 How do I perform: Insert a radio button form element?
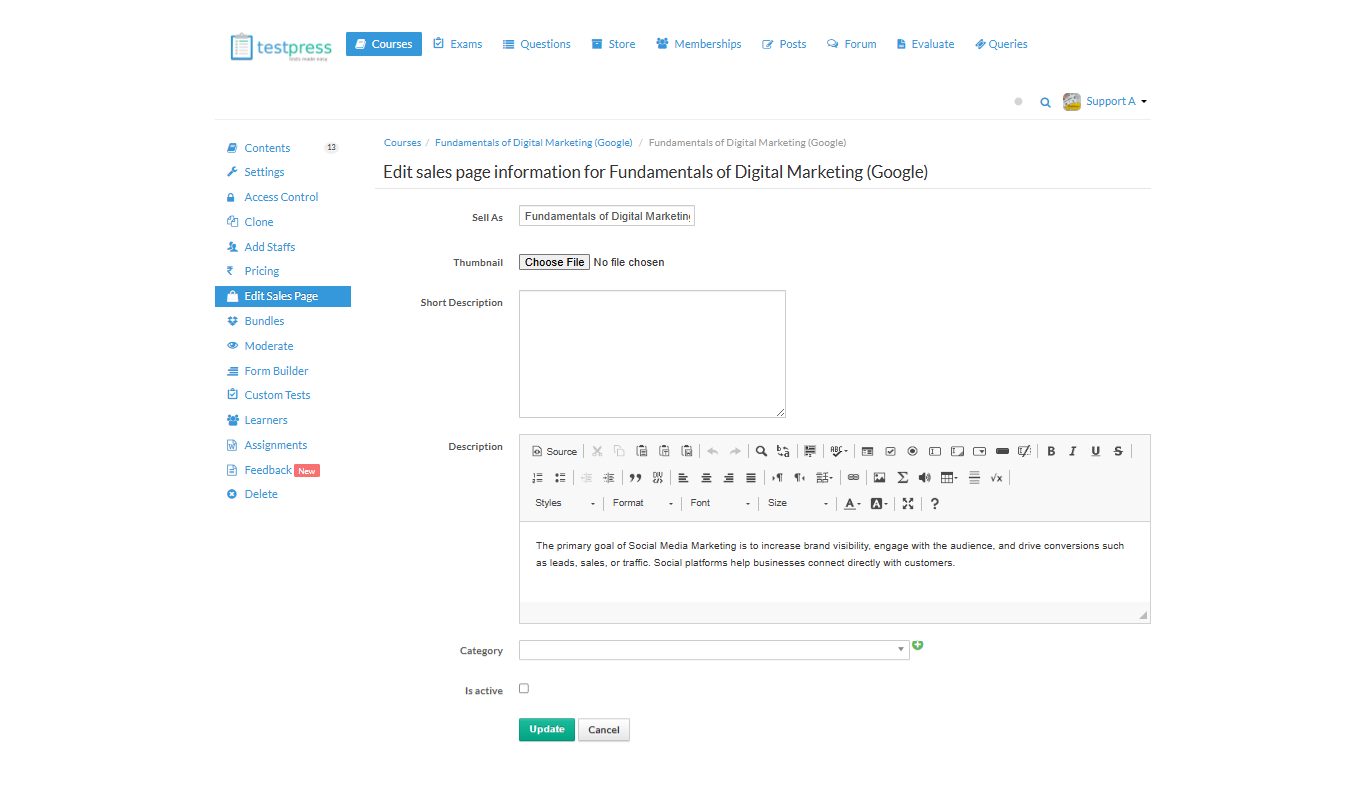(x=912, y=451)
